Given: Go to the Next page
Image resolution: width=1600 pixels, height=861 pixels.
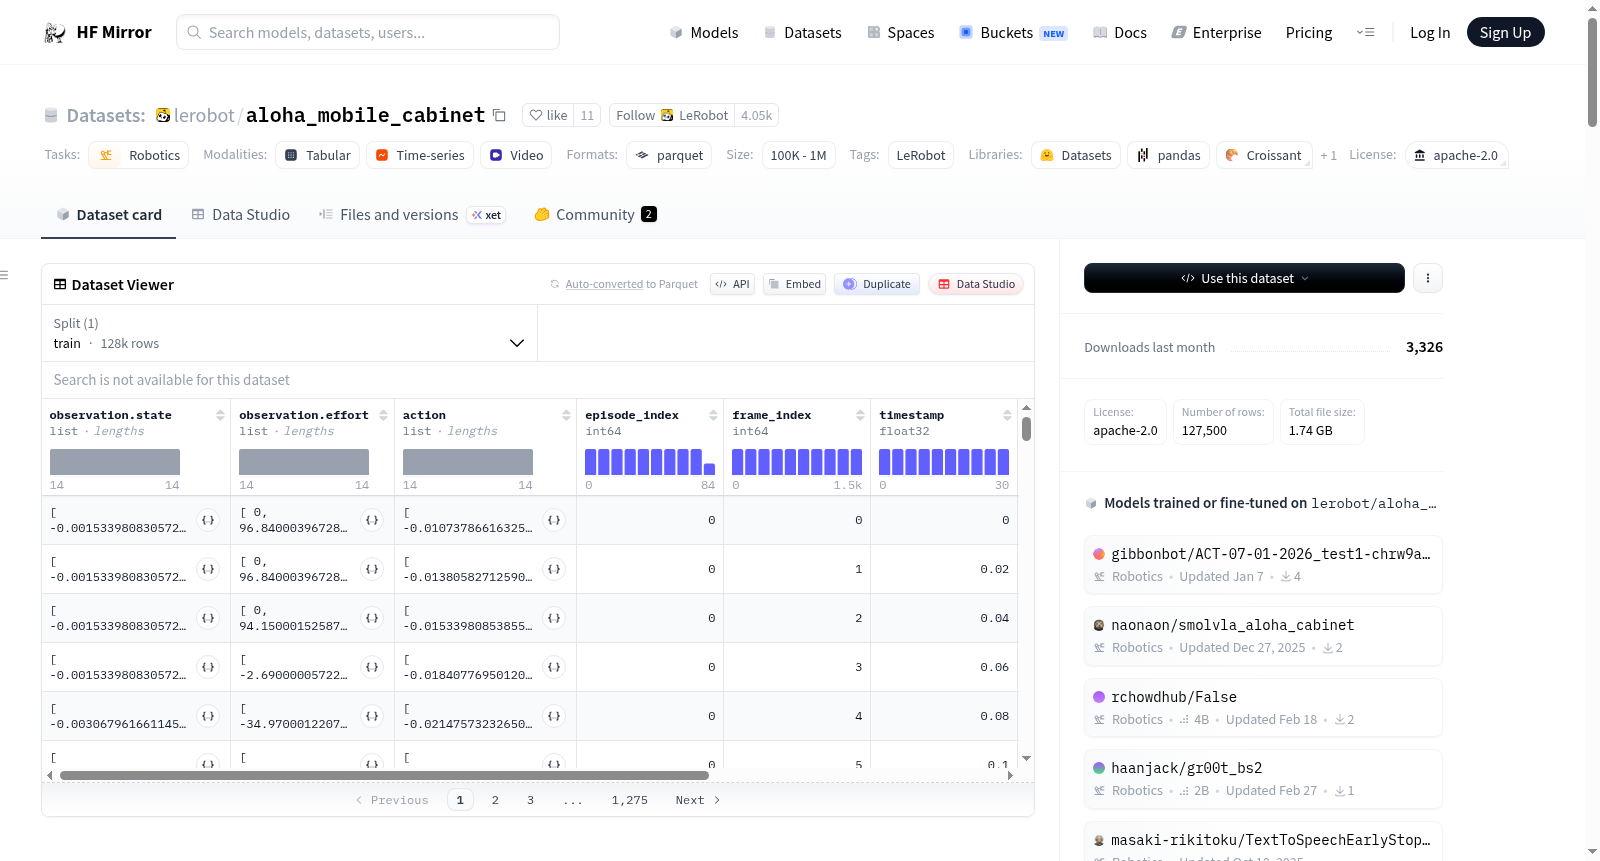Looking at the screenshot, I should point(698,800).
